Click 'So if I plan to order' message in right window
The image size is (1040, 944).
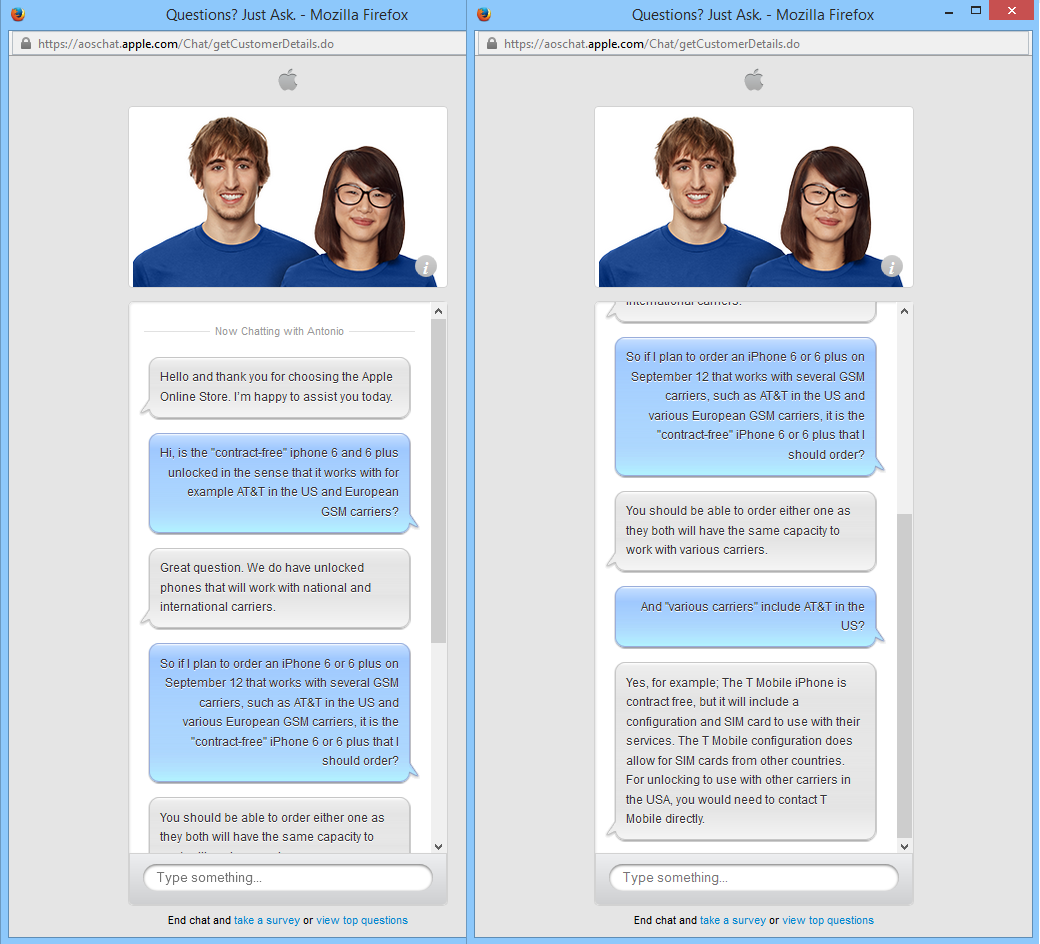[x=746, y=406]
